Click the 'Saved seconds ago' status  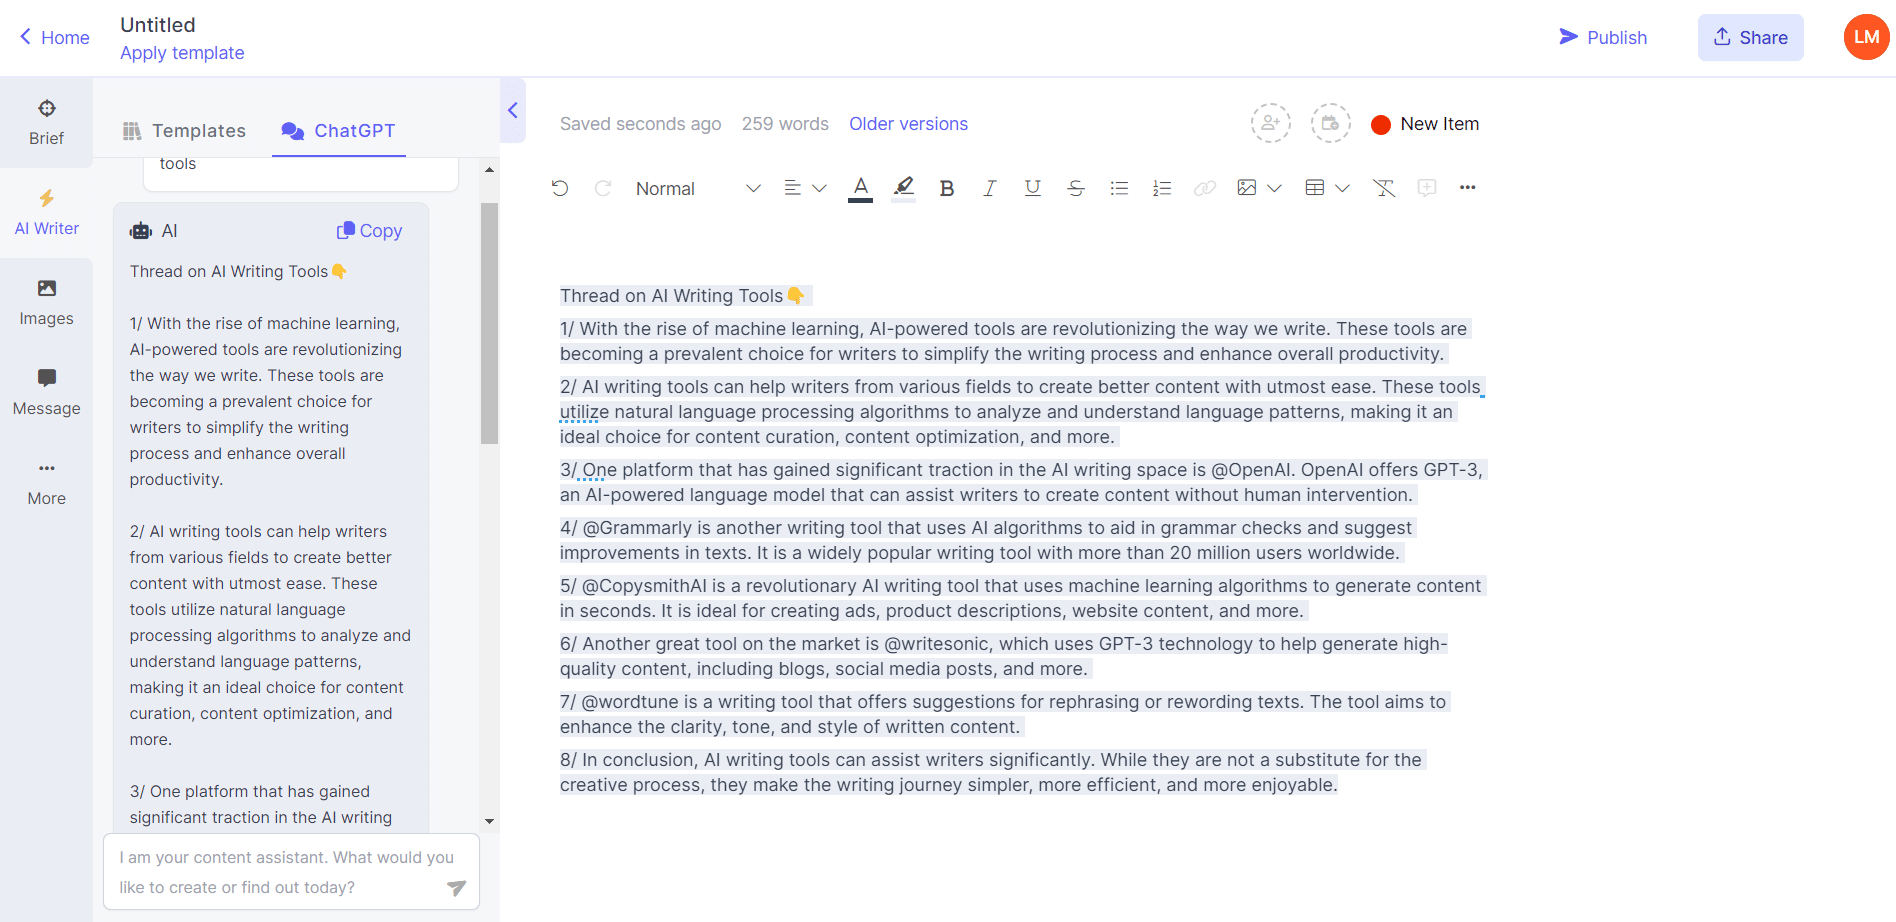coord(640,124)
